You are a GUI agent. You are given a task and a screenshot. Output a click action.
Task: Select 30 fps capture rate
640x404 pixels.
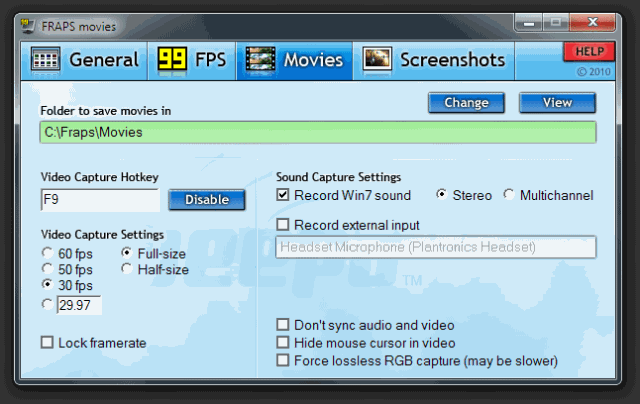47,284
